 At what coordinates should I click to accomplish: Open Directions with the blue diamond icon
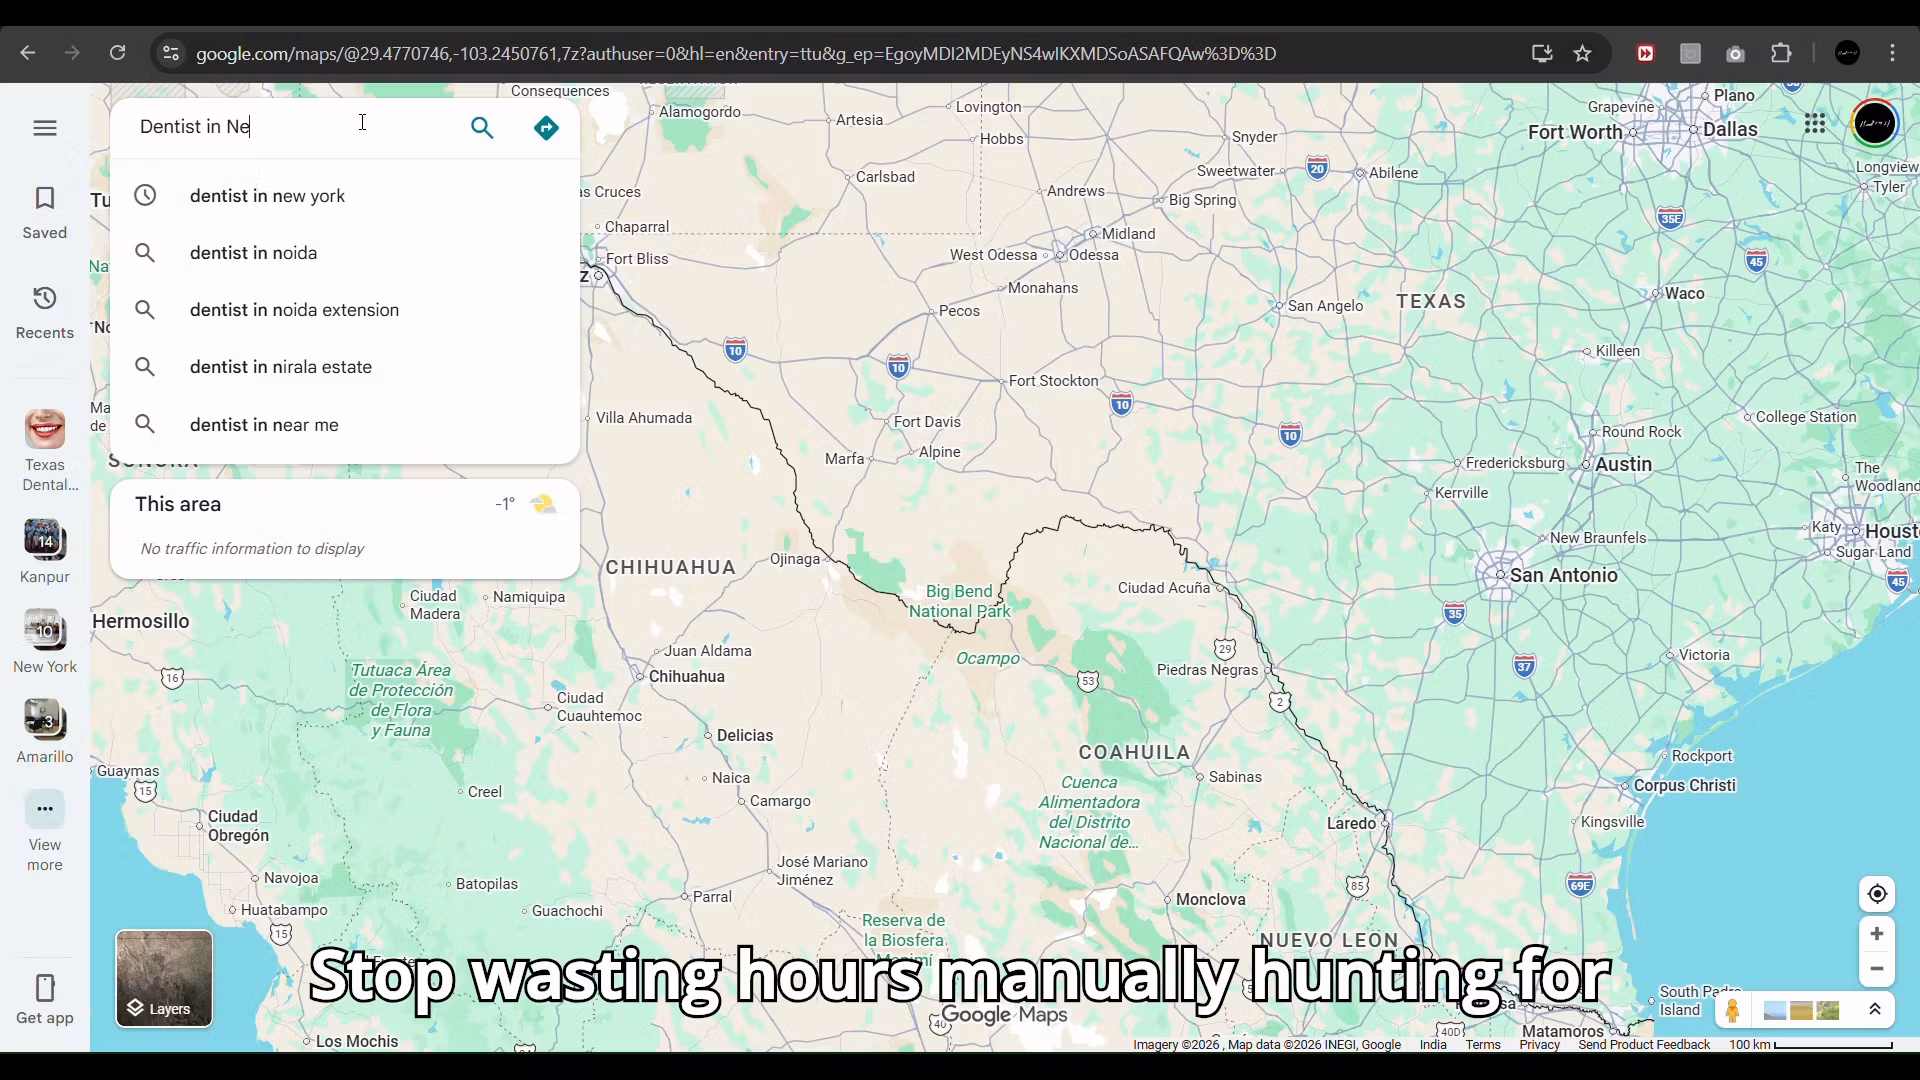click(x=546, y=128)
